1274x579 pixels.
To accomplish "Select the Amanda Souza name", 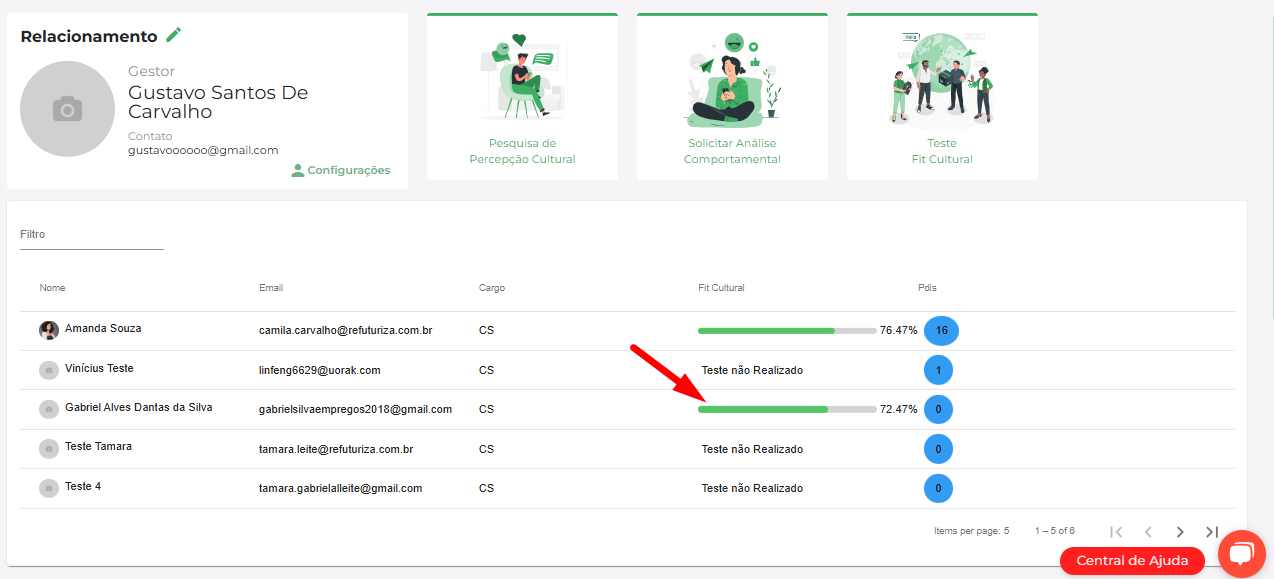I will [x=103, y=328].
